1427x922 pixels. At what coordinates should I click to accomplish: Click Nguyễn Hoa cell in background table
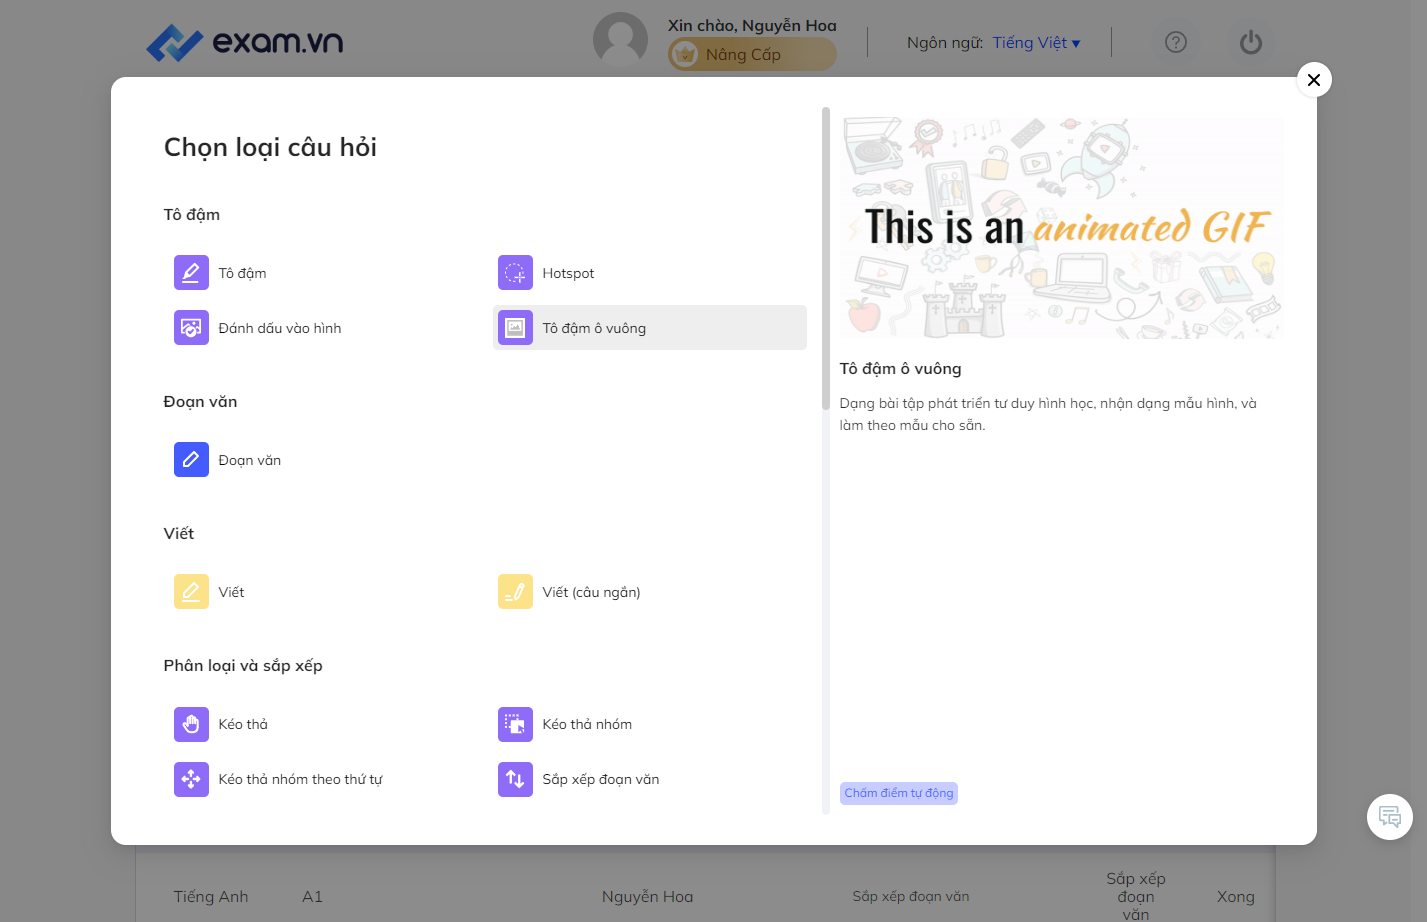(647, 897)
